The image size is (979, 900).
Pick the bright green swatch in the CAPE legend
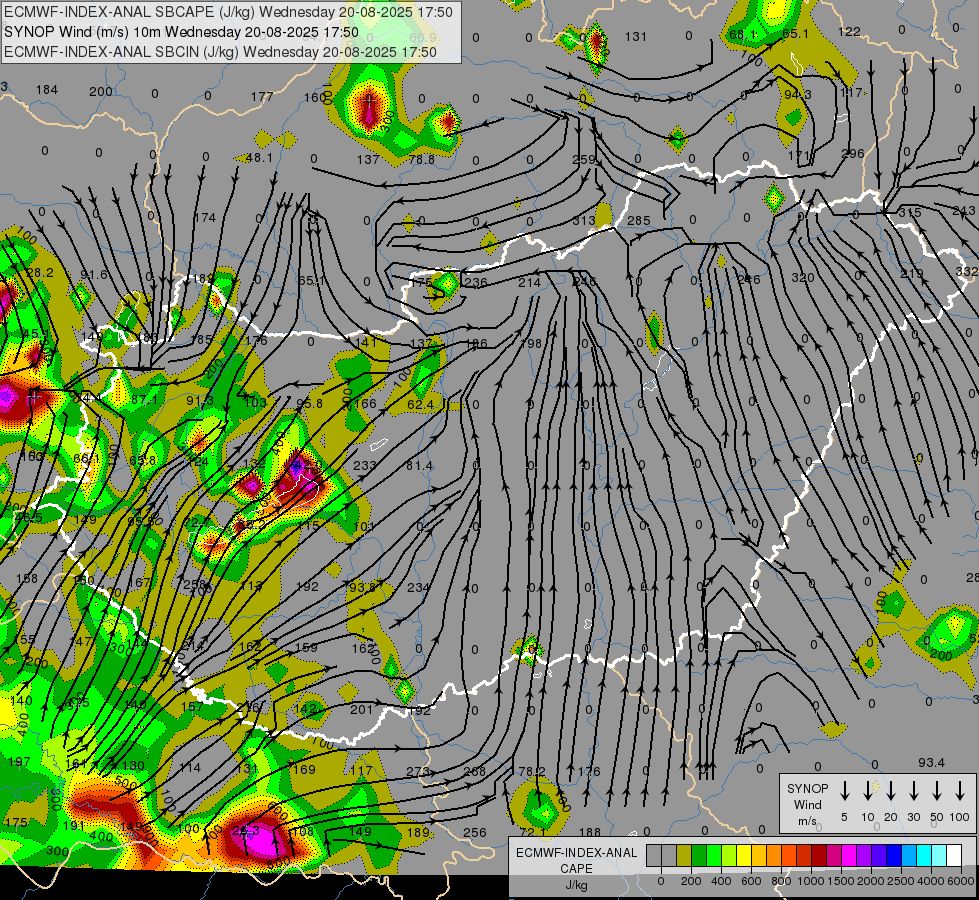[714, 856]
